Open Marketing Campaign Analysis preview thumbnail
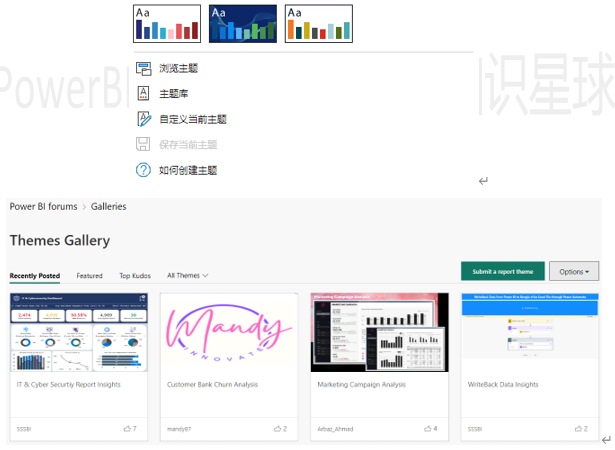Screen dimensions: 615x450 pos(380,332)
